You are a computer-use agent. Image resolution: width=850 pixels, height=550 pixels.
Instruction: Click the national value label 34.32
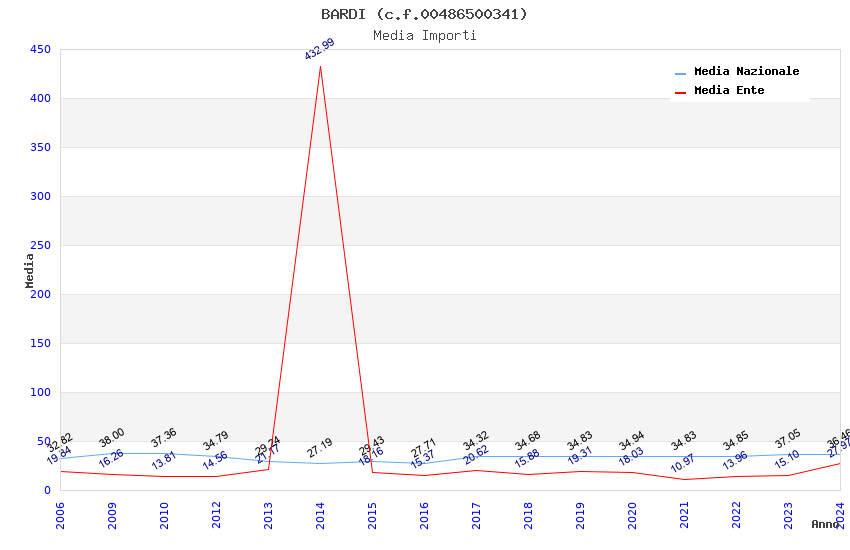click(476, 441)
